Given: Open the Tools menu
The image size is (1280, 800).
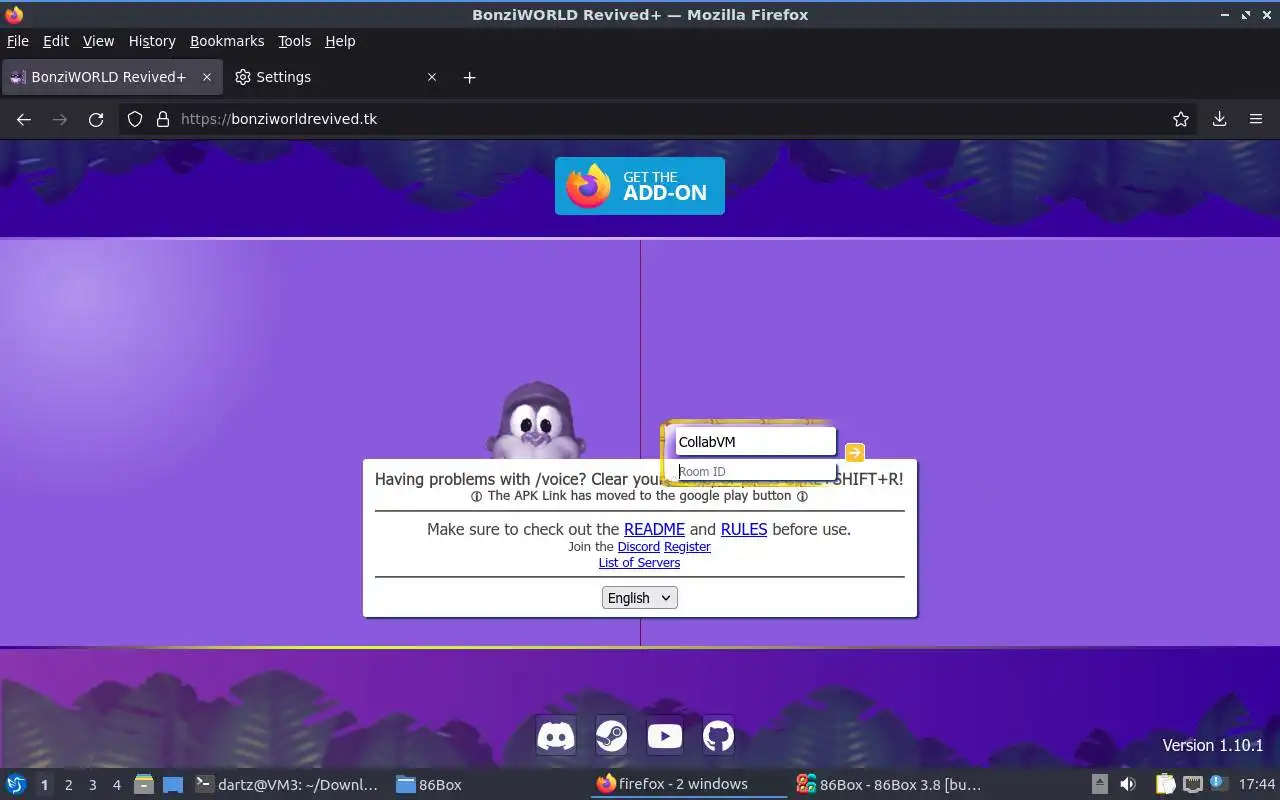Looking at the screenshot, I should pyautogui.click(x=294, y=41).
